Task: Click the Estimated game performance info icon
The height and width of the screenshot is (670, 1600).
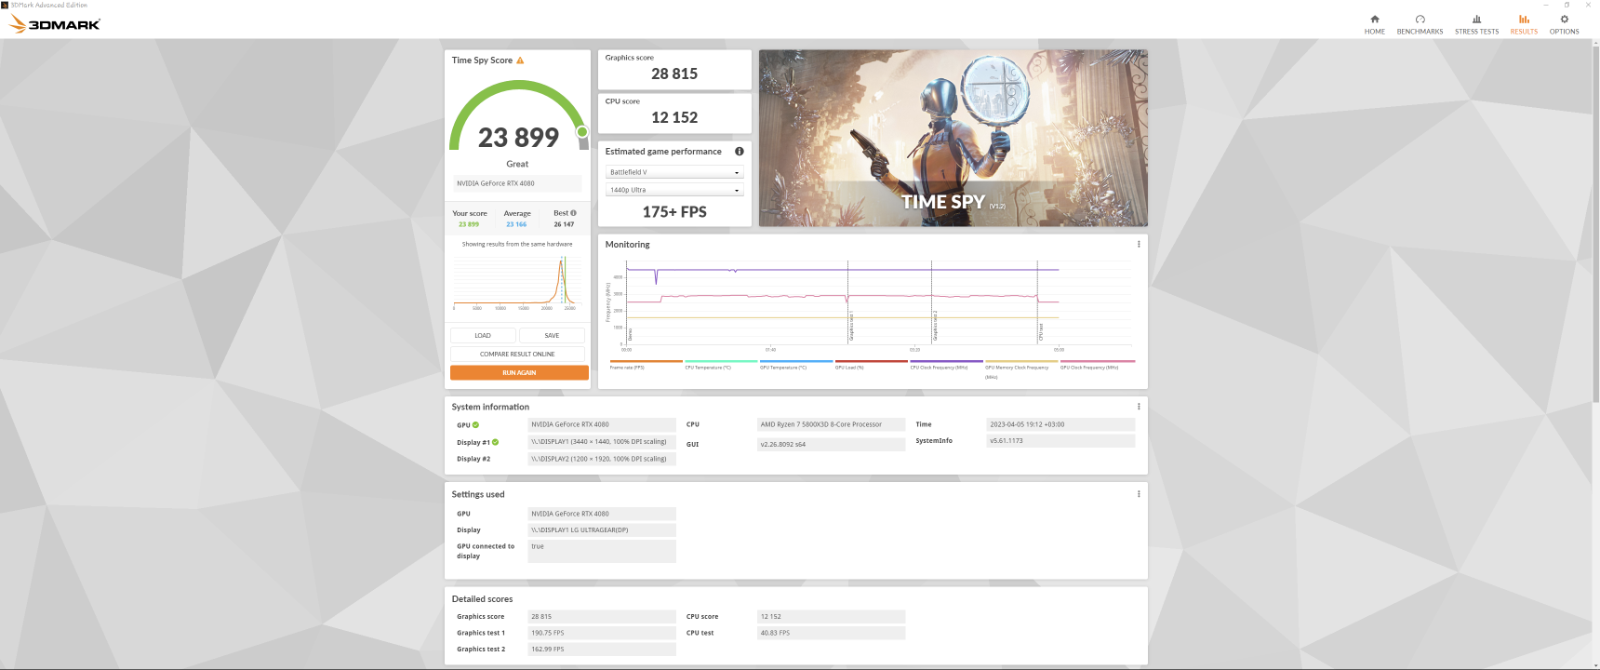Action: [x=739, y=151]
